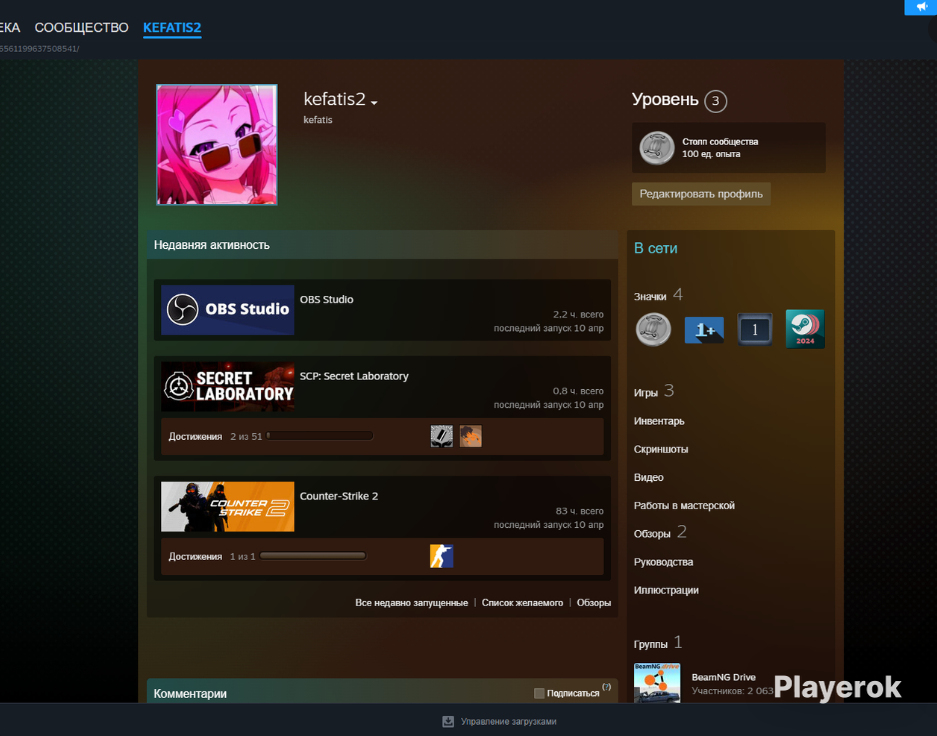Open the OBS Studio banner image

[228, 309]
